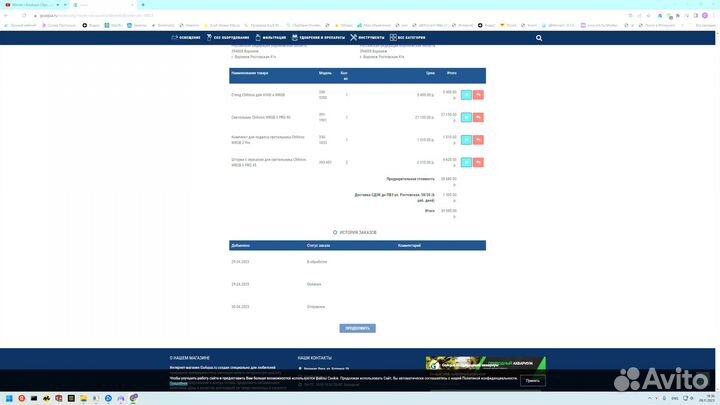Click reorder icon for Chihiros WRGB II PRO 90 row

click(466, 117)
